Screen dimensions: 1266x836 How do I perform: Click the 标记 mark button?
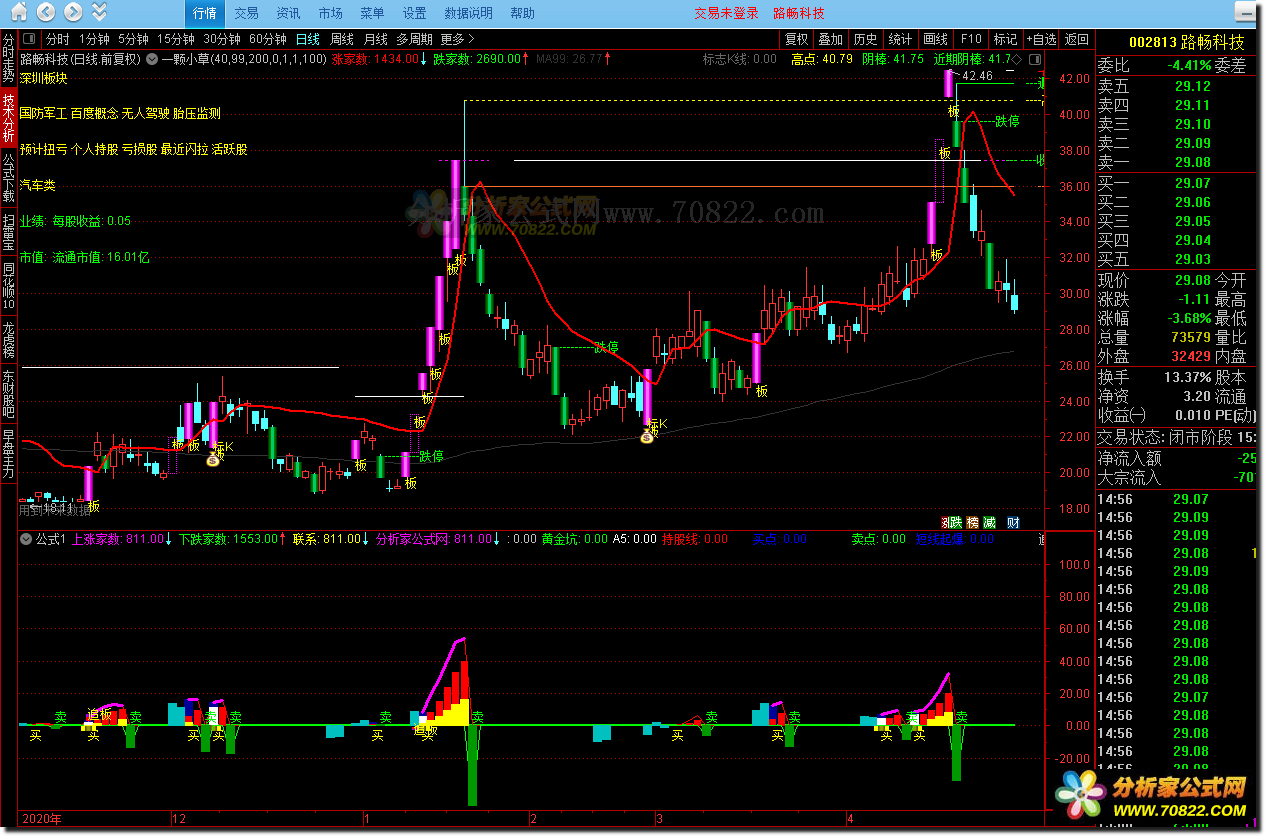pos(1004,39)
